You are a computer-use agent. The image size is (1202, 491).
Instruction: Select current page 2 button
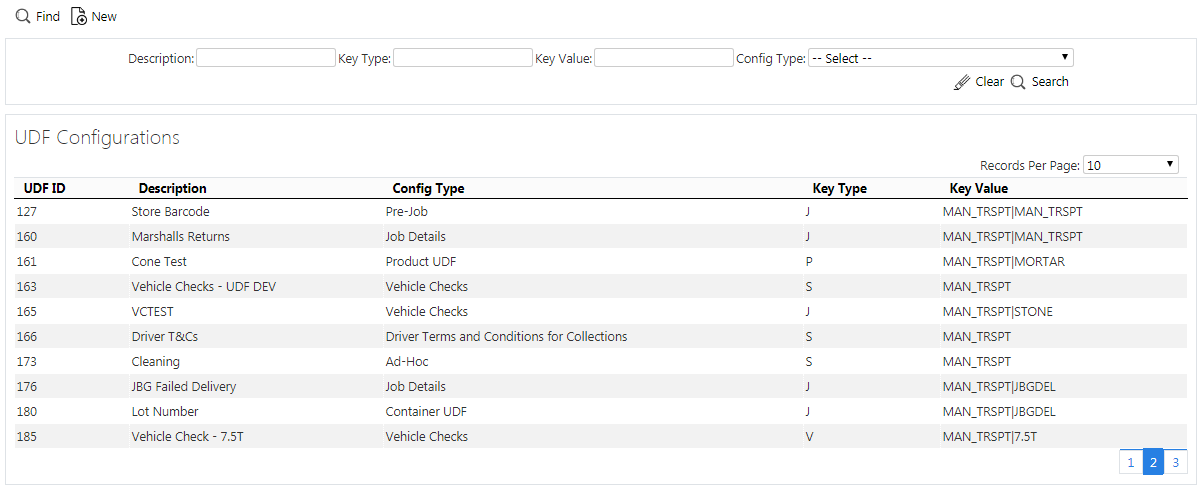coord(1153,462)
